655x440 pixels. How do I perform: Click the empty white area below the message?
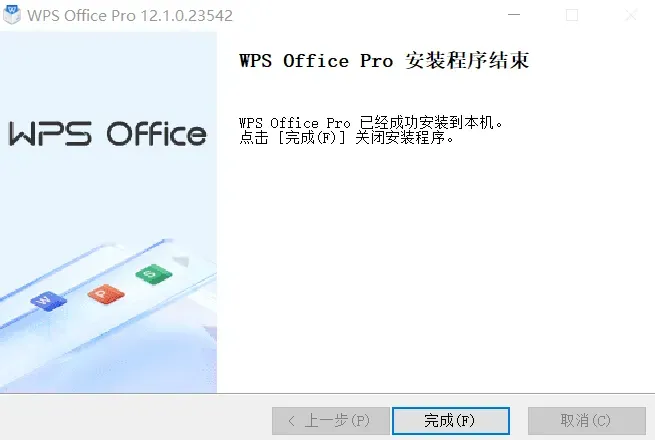point(436,267)
